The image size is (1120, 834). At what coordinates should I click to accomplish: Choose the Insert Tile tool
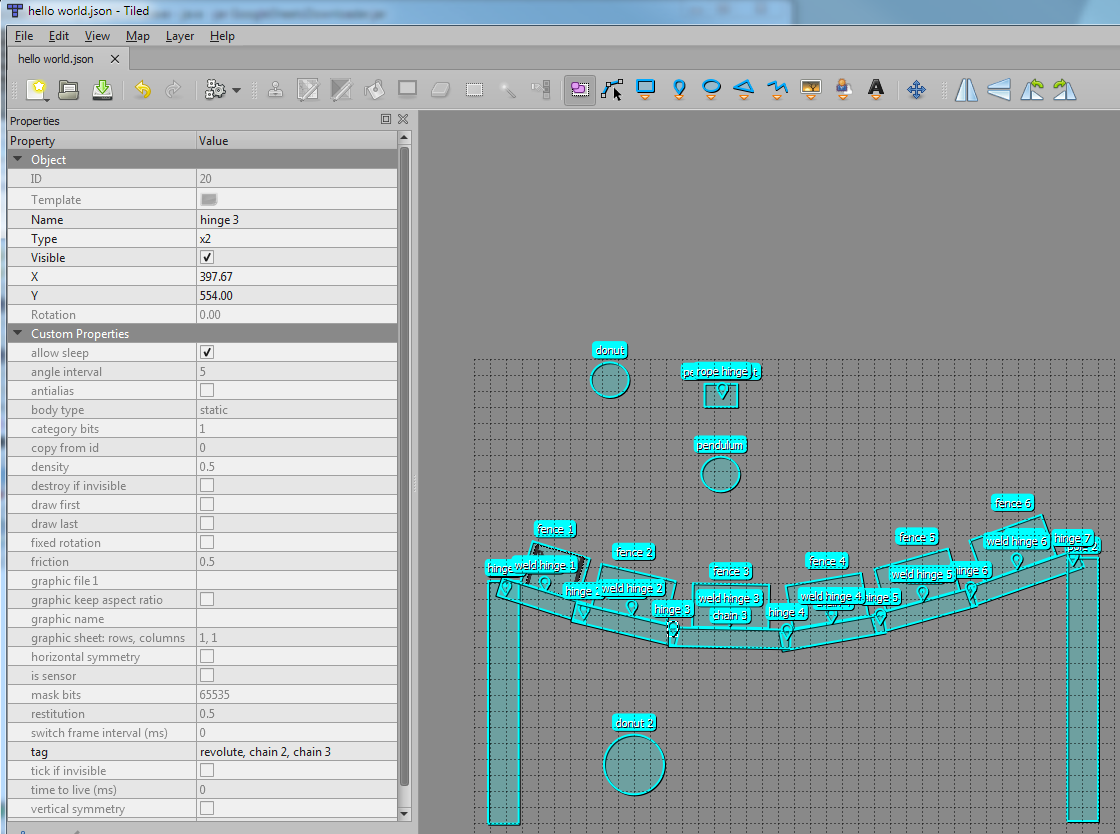[x=811, y=89]
